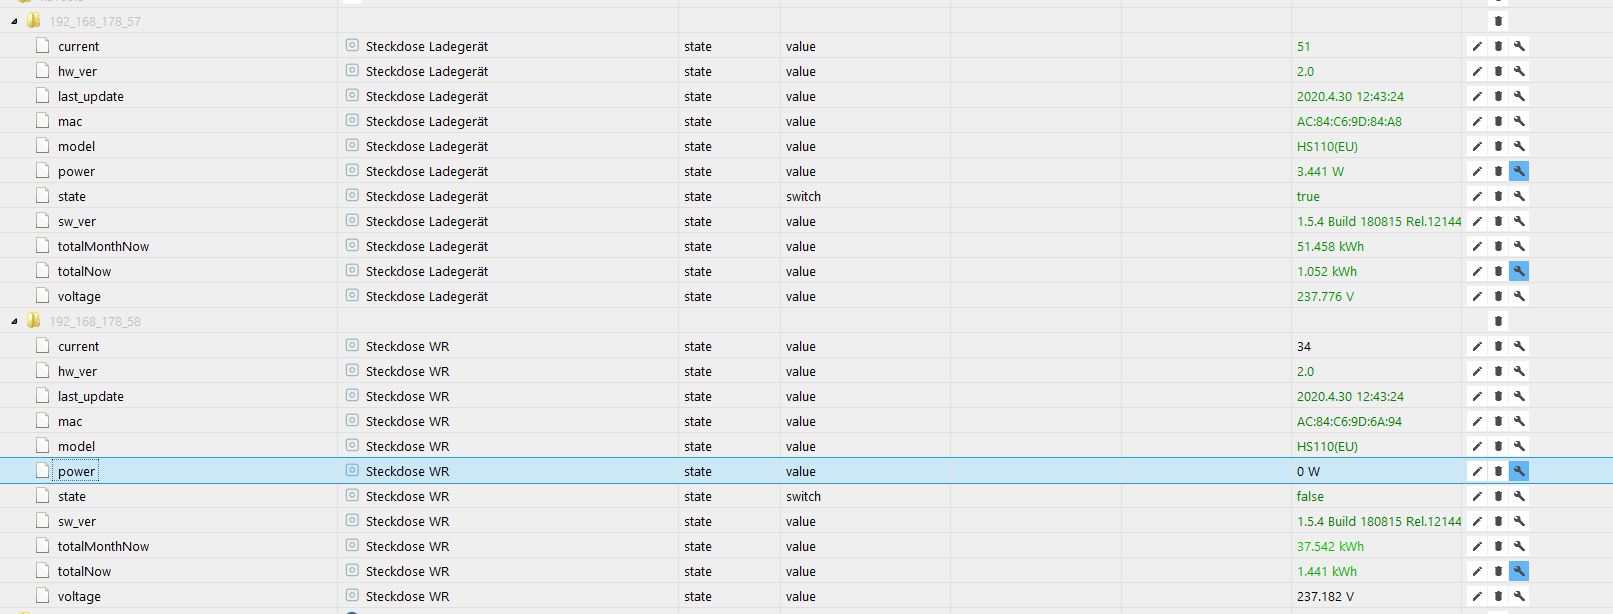Collapse the 192_168_178_57 folder arrow
This screenshot has height=614, width=1613.
point(14,21)
